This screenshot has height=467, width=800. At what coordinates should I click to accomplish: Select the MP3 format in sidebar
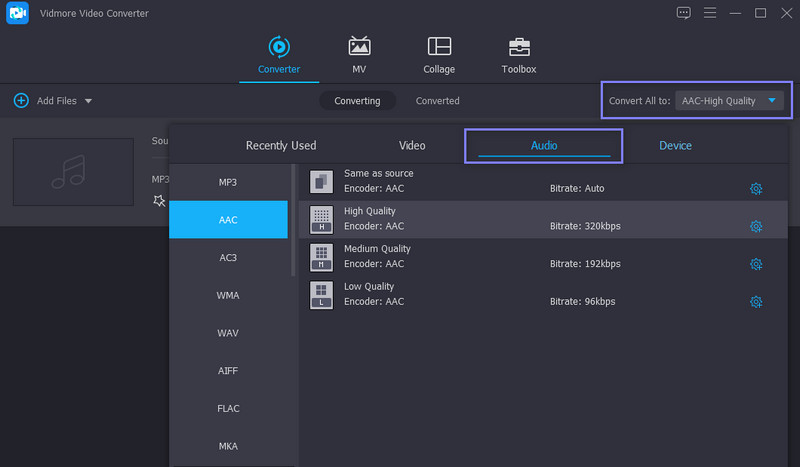pyautogui.click(x=228, y=182)
